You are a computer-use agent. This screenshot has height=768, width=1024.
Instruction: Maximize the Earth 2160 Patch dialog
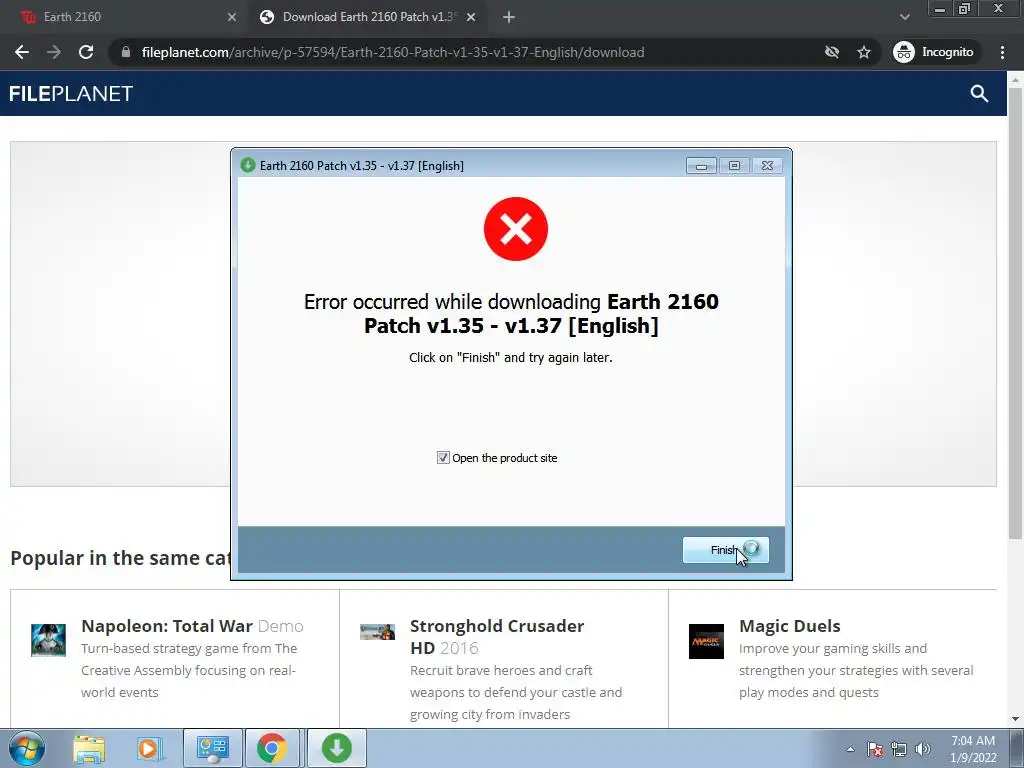(734, 166)
